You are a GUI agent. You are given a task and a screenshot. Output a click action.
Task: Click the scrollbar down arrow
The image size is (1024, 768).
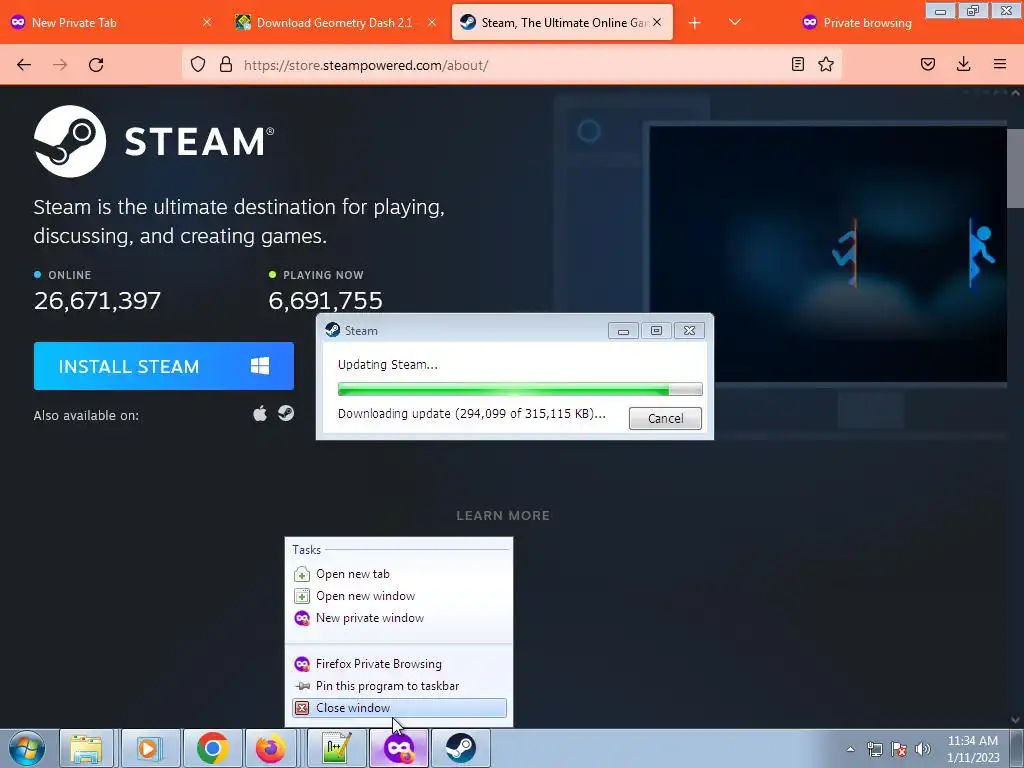click(x=1015, y=720)
